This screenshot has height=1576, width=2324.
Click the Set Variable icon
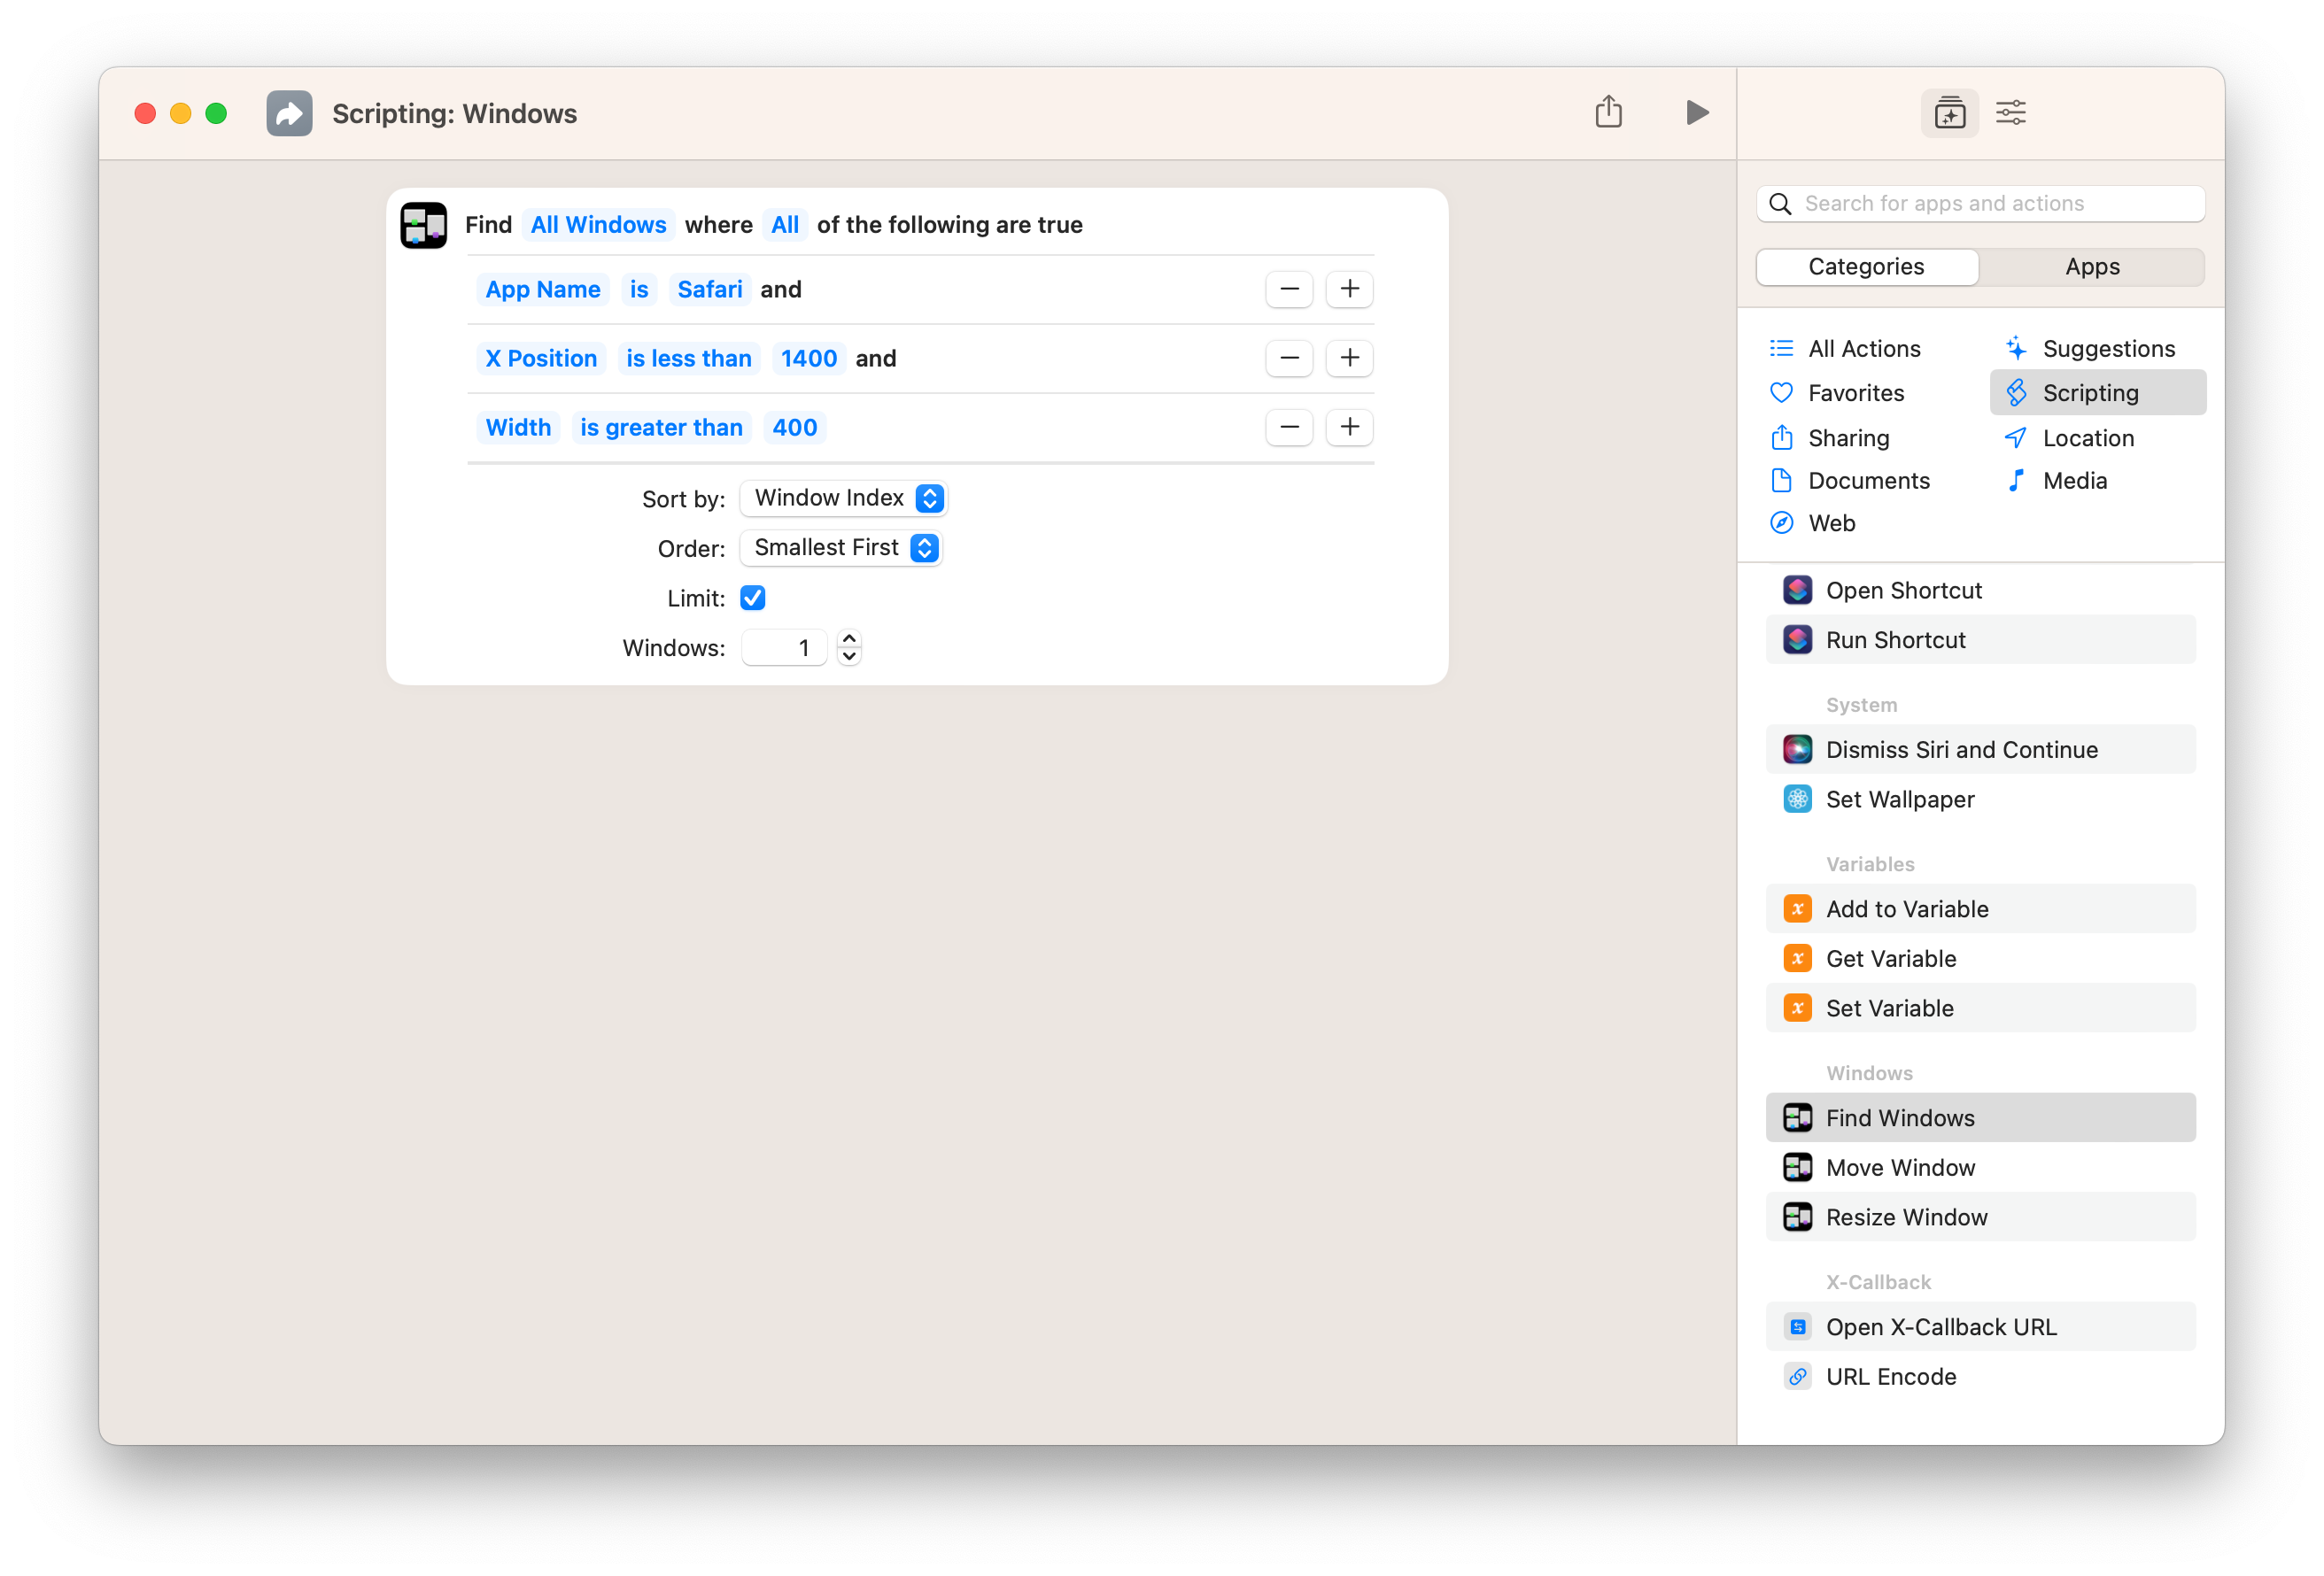coord(1798,1006)
